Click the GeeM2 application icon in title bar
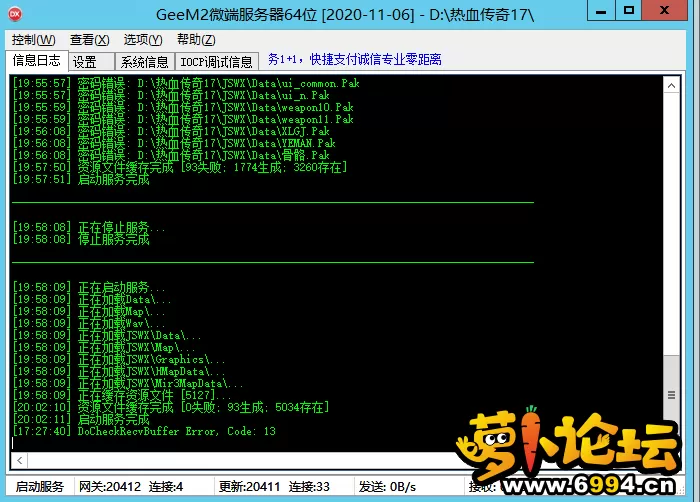The height and width of the screenshot is (502, 700). tap(15, 14)
